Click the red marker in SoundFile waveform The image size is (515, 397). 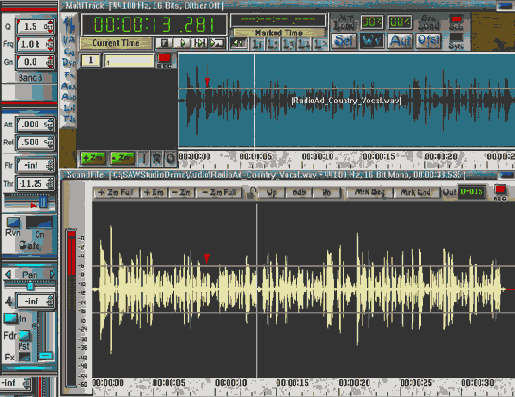[x=207, y=258]
